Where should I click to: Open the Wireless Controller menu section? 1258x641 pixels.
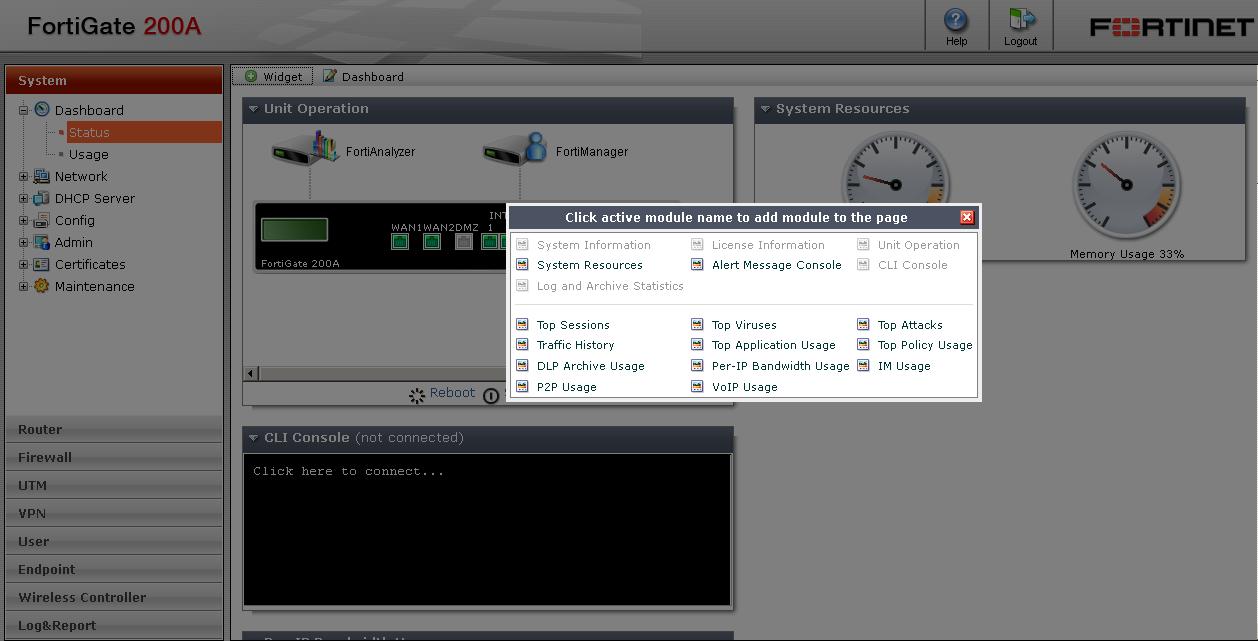(114, 597)
